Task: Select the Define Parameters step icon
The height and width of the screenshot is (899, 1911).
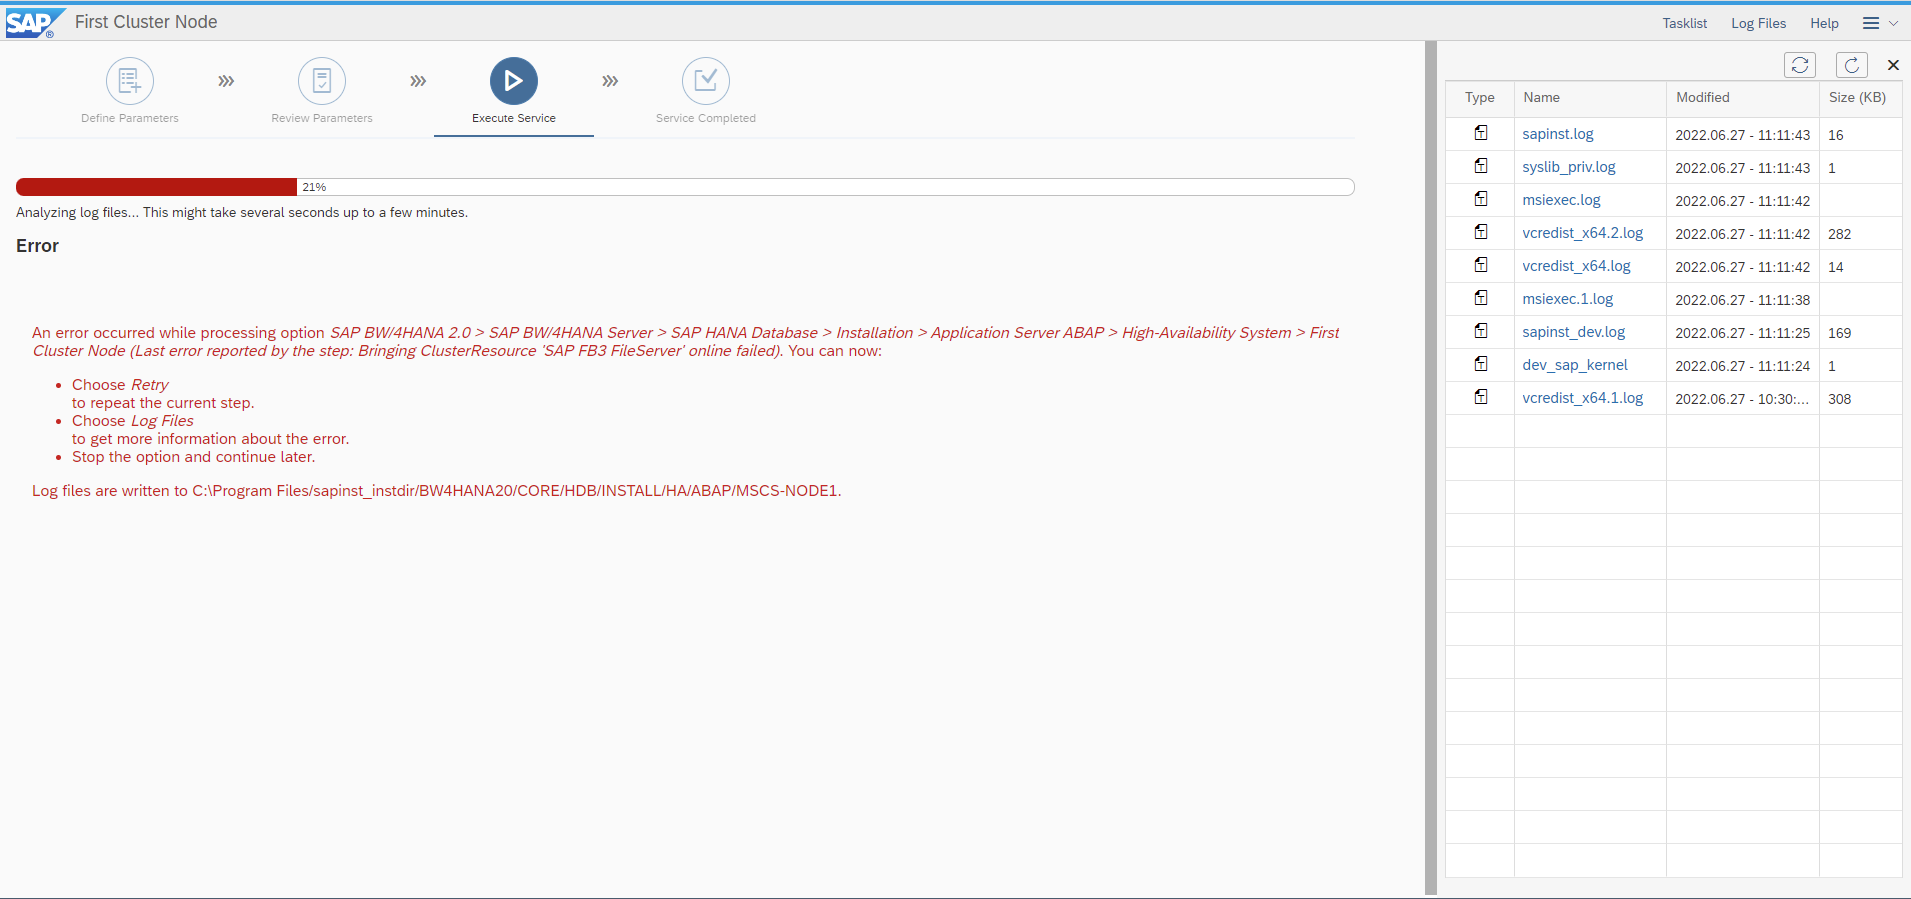Action: point(130,81)
